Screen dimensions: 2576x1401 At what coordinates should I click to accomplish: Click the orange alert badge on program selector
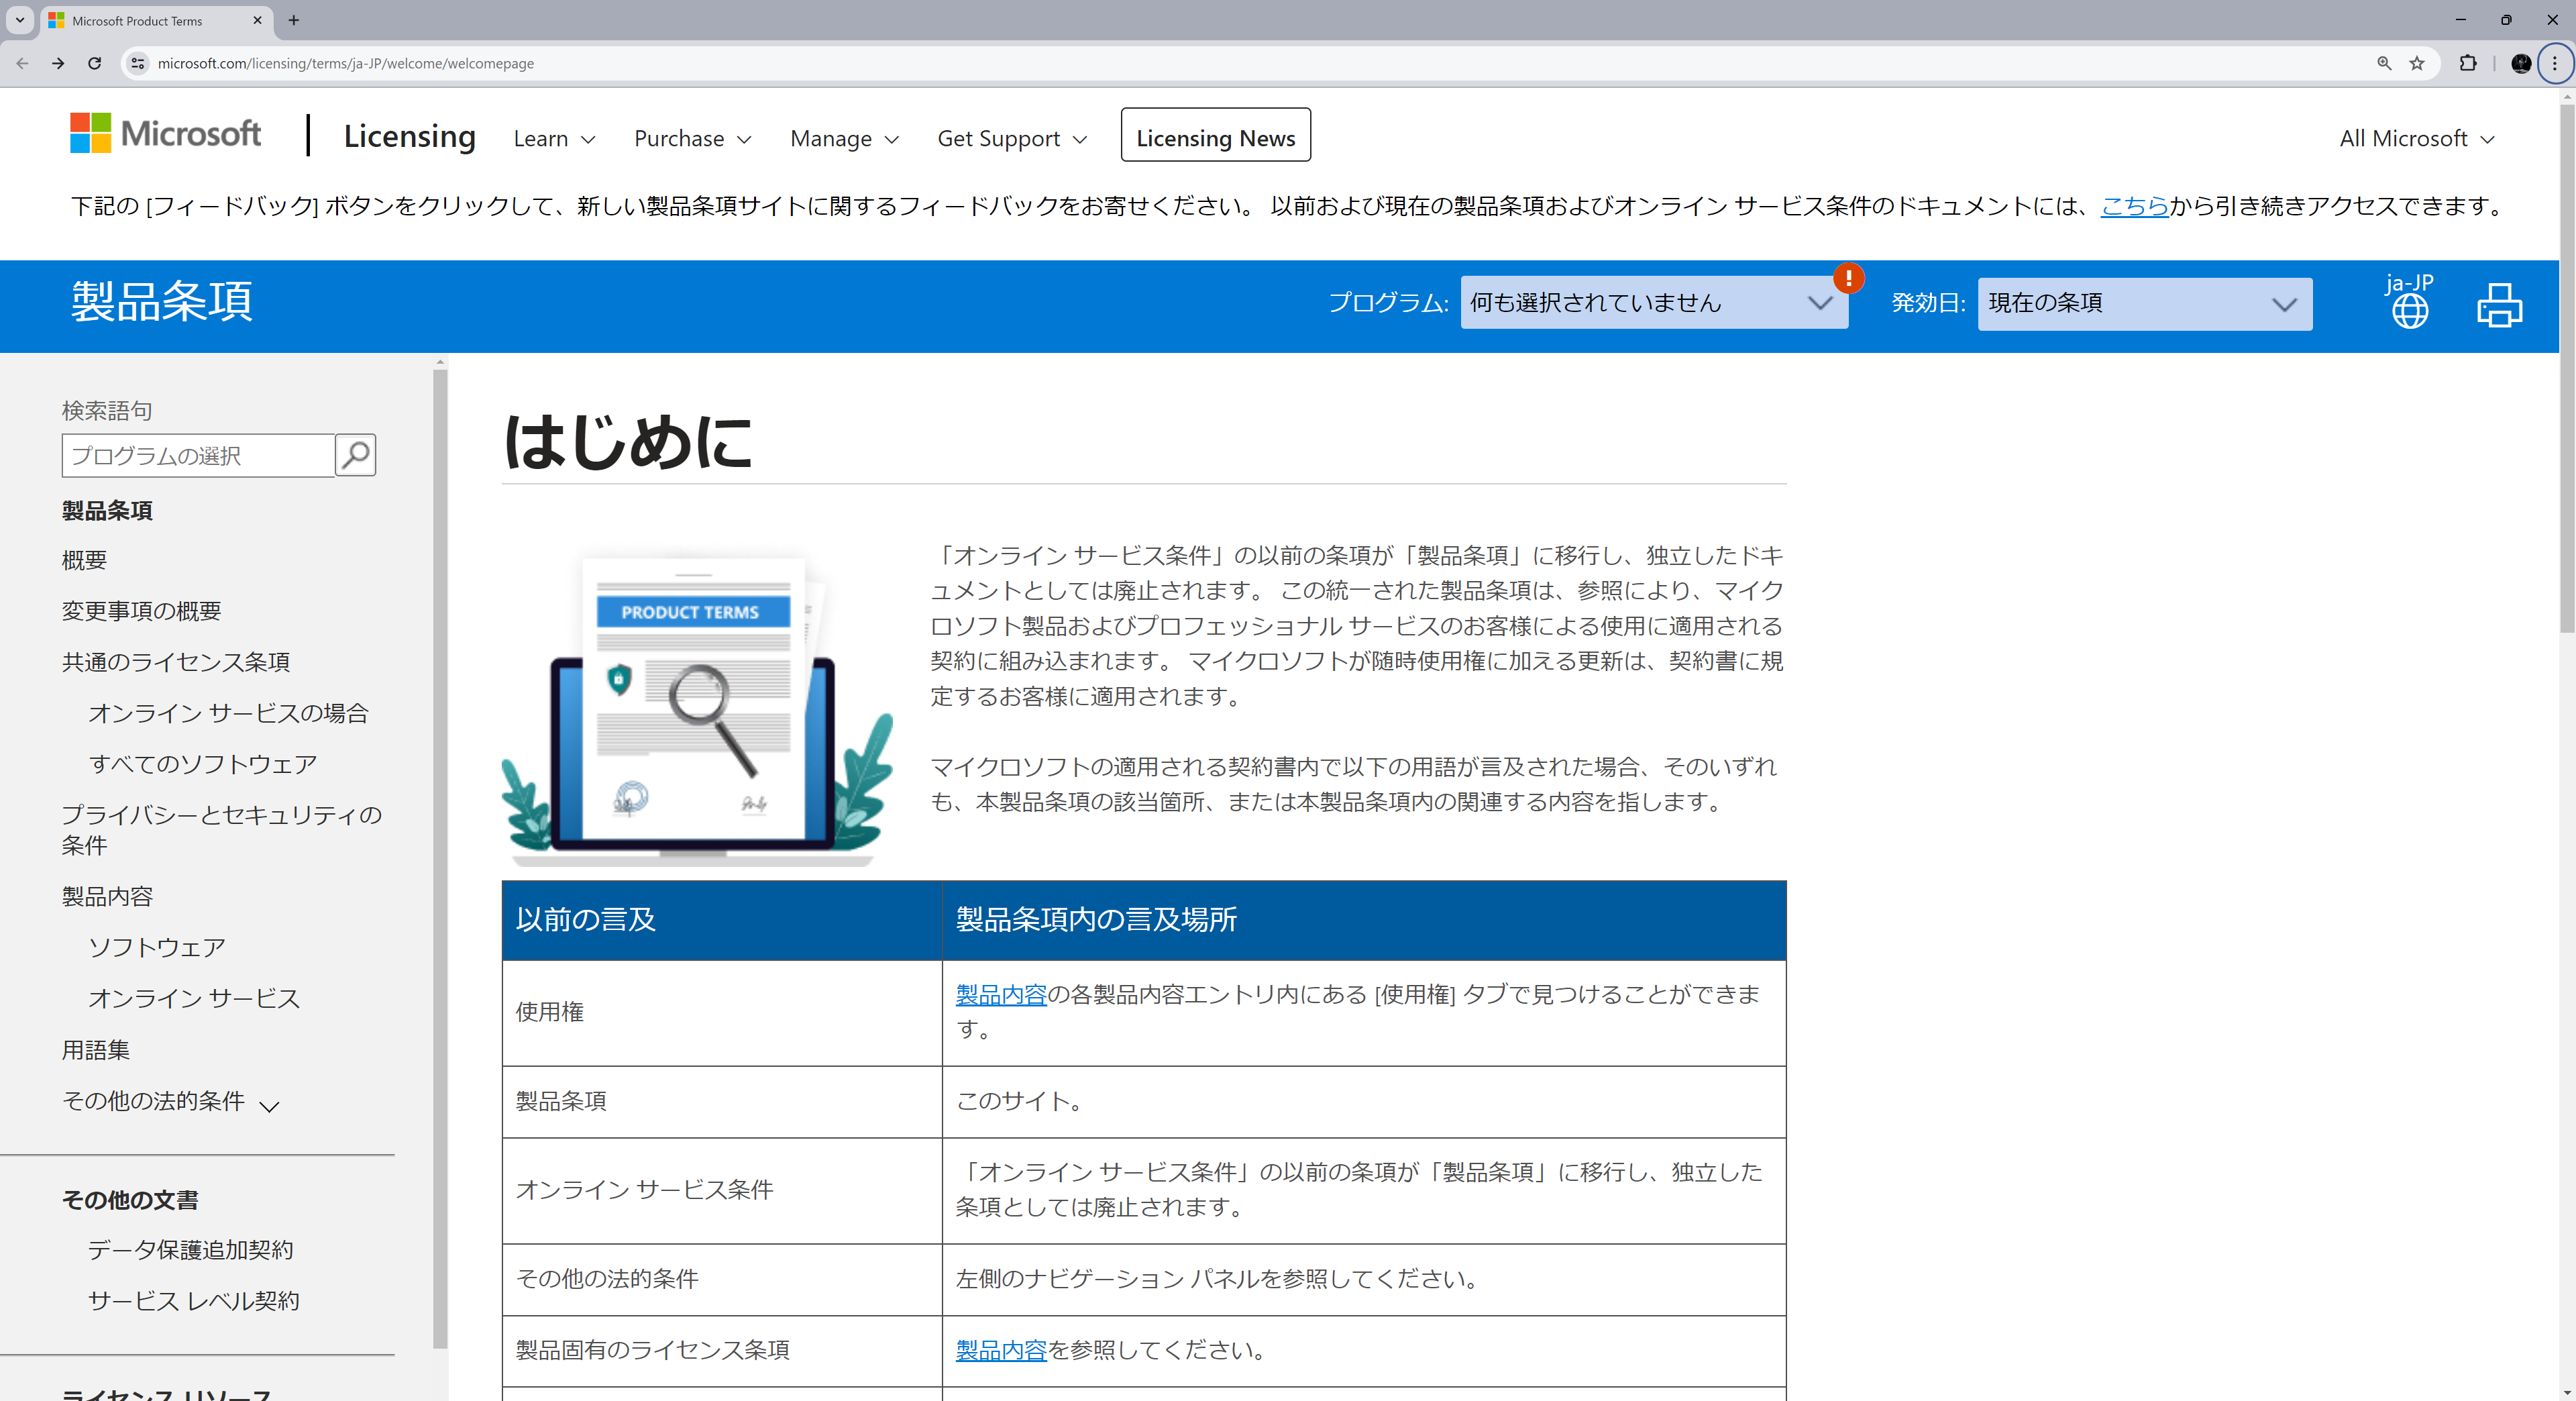pos(1848,278)
